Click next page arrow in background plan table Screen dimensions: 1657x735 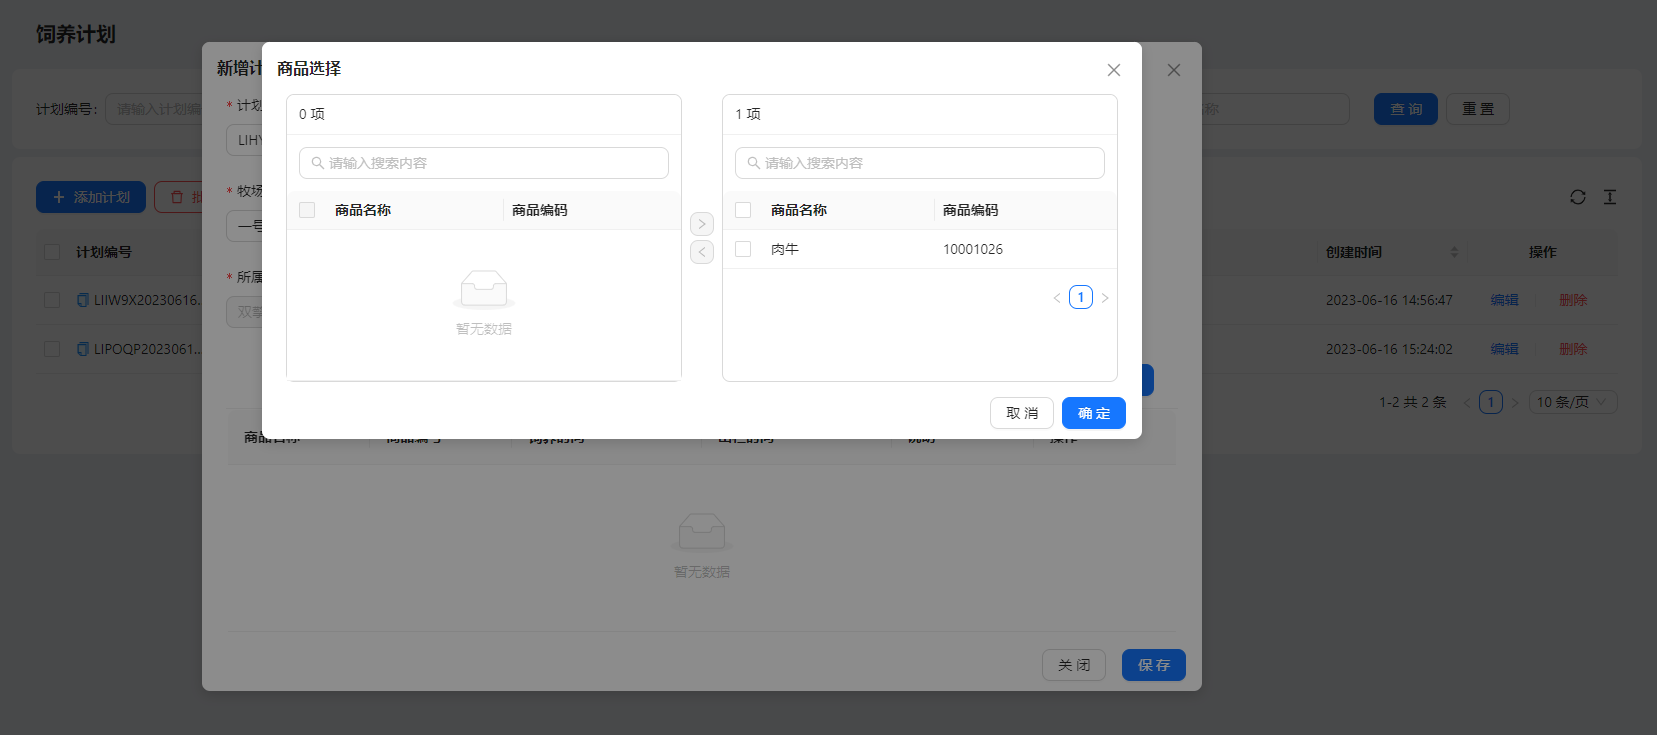(x=1515, y=403)
